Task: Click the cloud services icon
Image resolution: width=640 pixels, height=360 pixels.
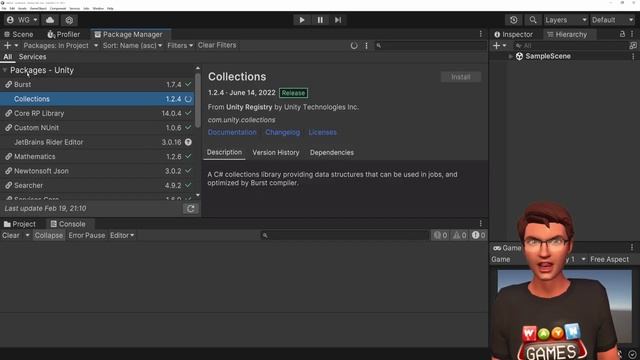Action: [x=50, y=20]
